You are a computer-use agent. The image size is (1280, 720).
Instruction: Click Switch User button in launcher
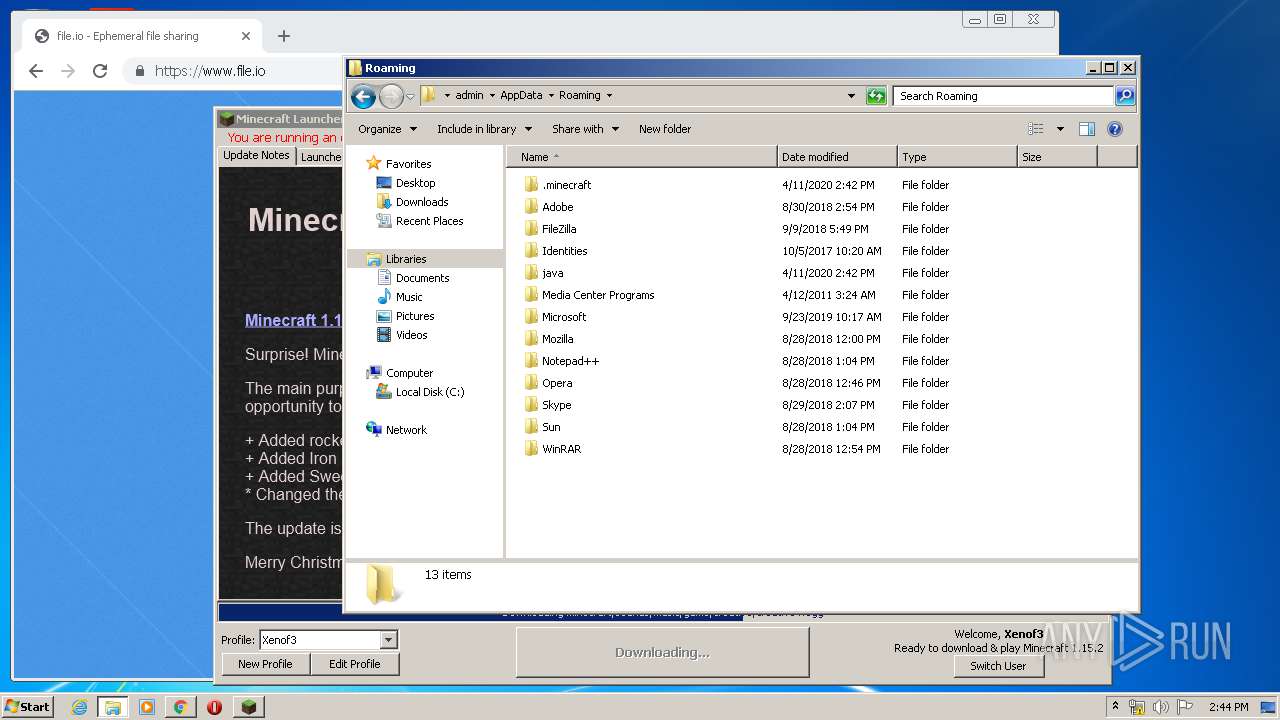click(x=998, y=666)
